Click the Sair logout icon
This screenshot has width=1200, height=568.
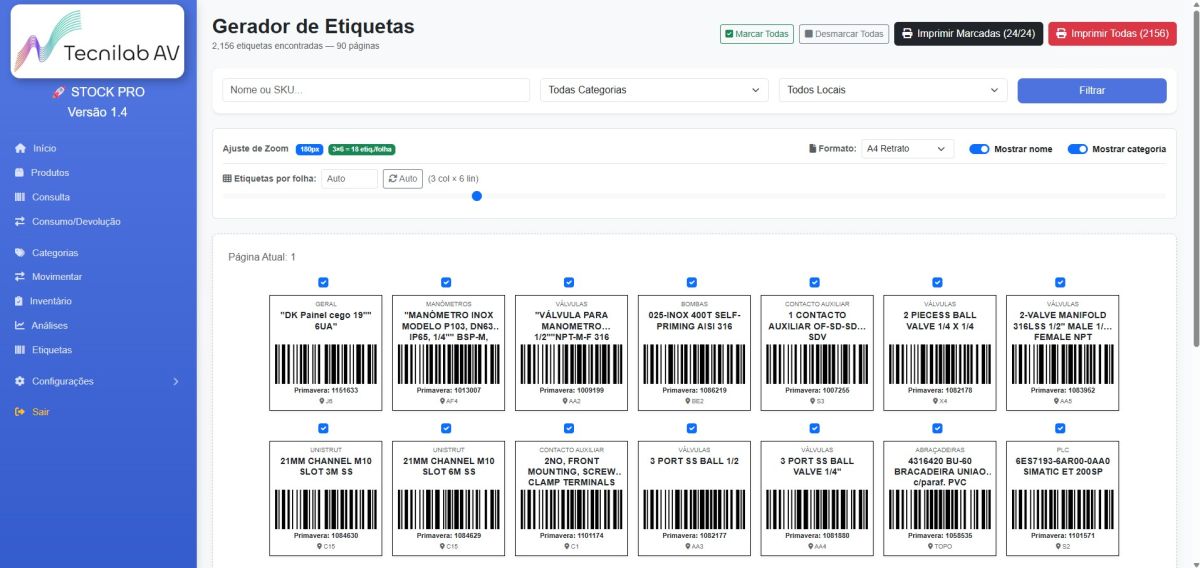pyautogui.click(x=20, y=412)
